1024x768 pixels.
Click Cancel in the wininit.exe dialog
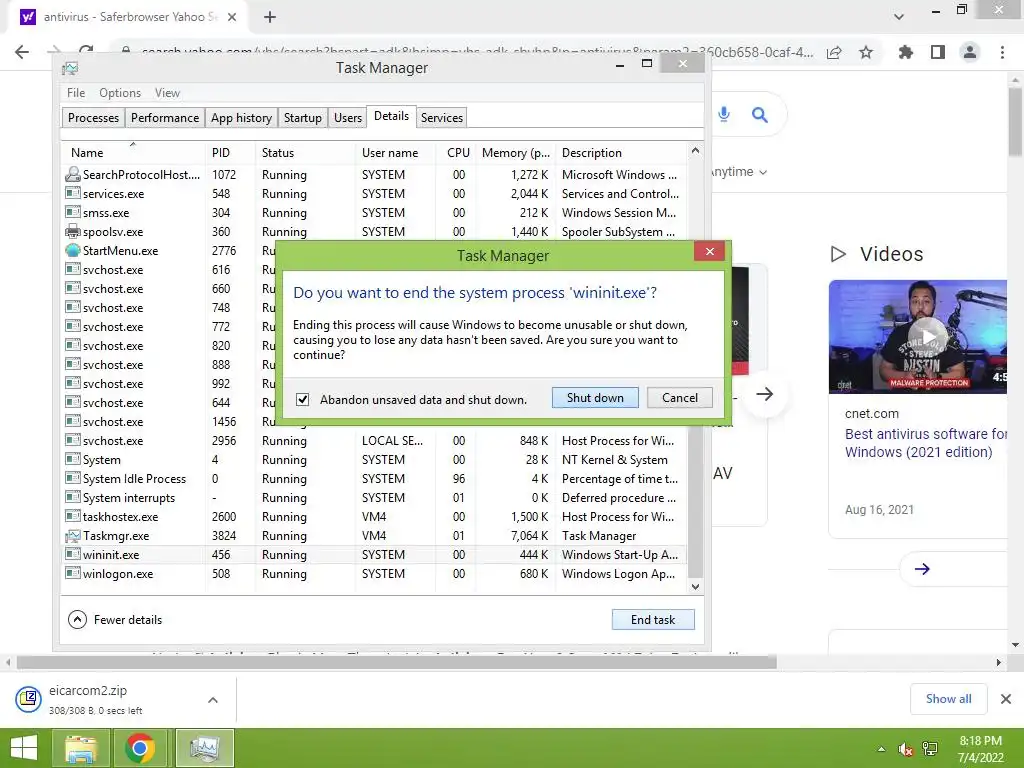(x=680, y=398)
